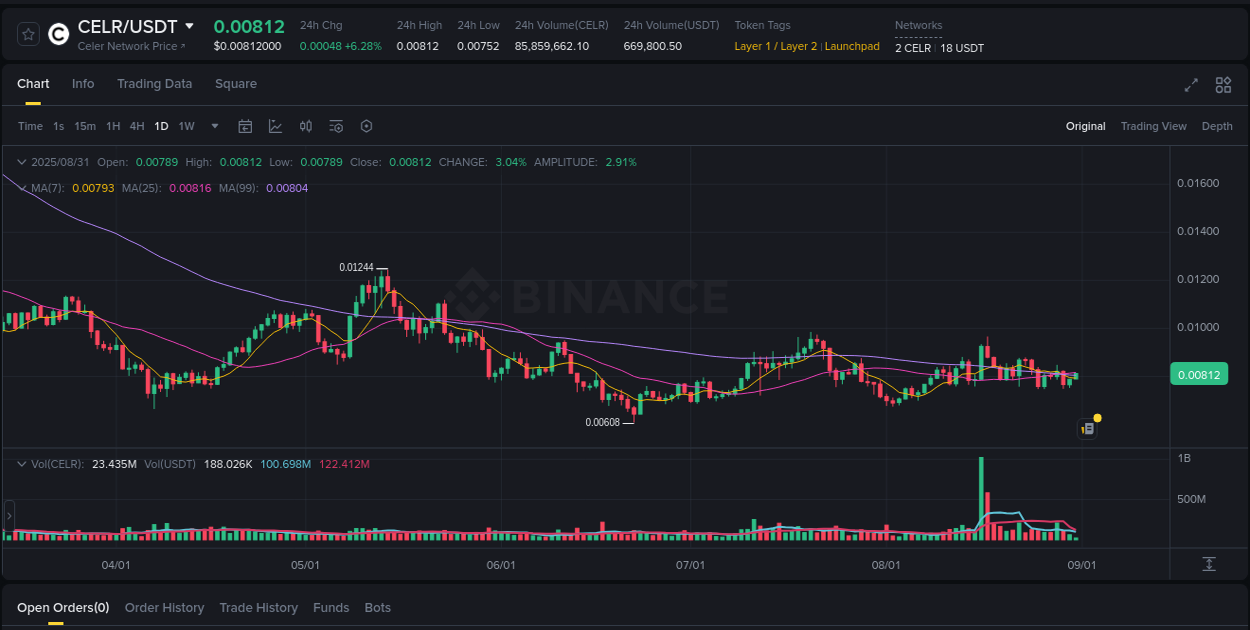Expand extra timeframe options with the caret
This screenshot has width=1250, height=630.
click(214, 126)
